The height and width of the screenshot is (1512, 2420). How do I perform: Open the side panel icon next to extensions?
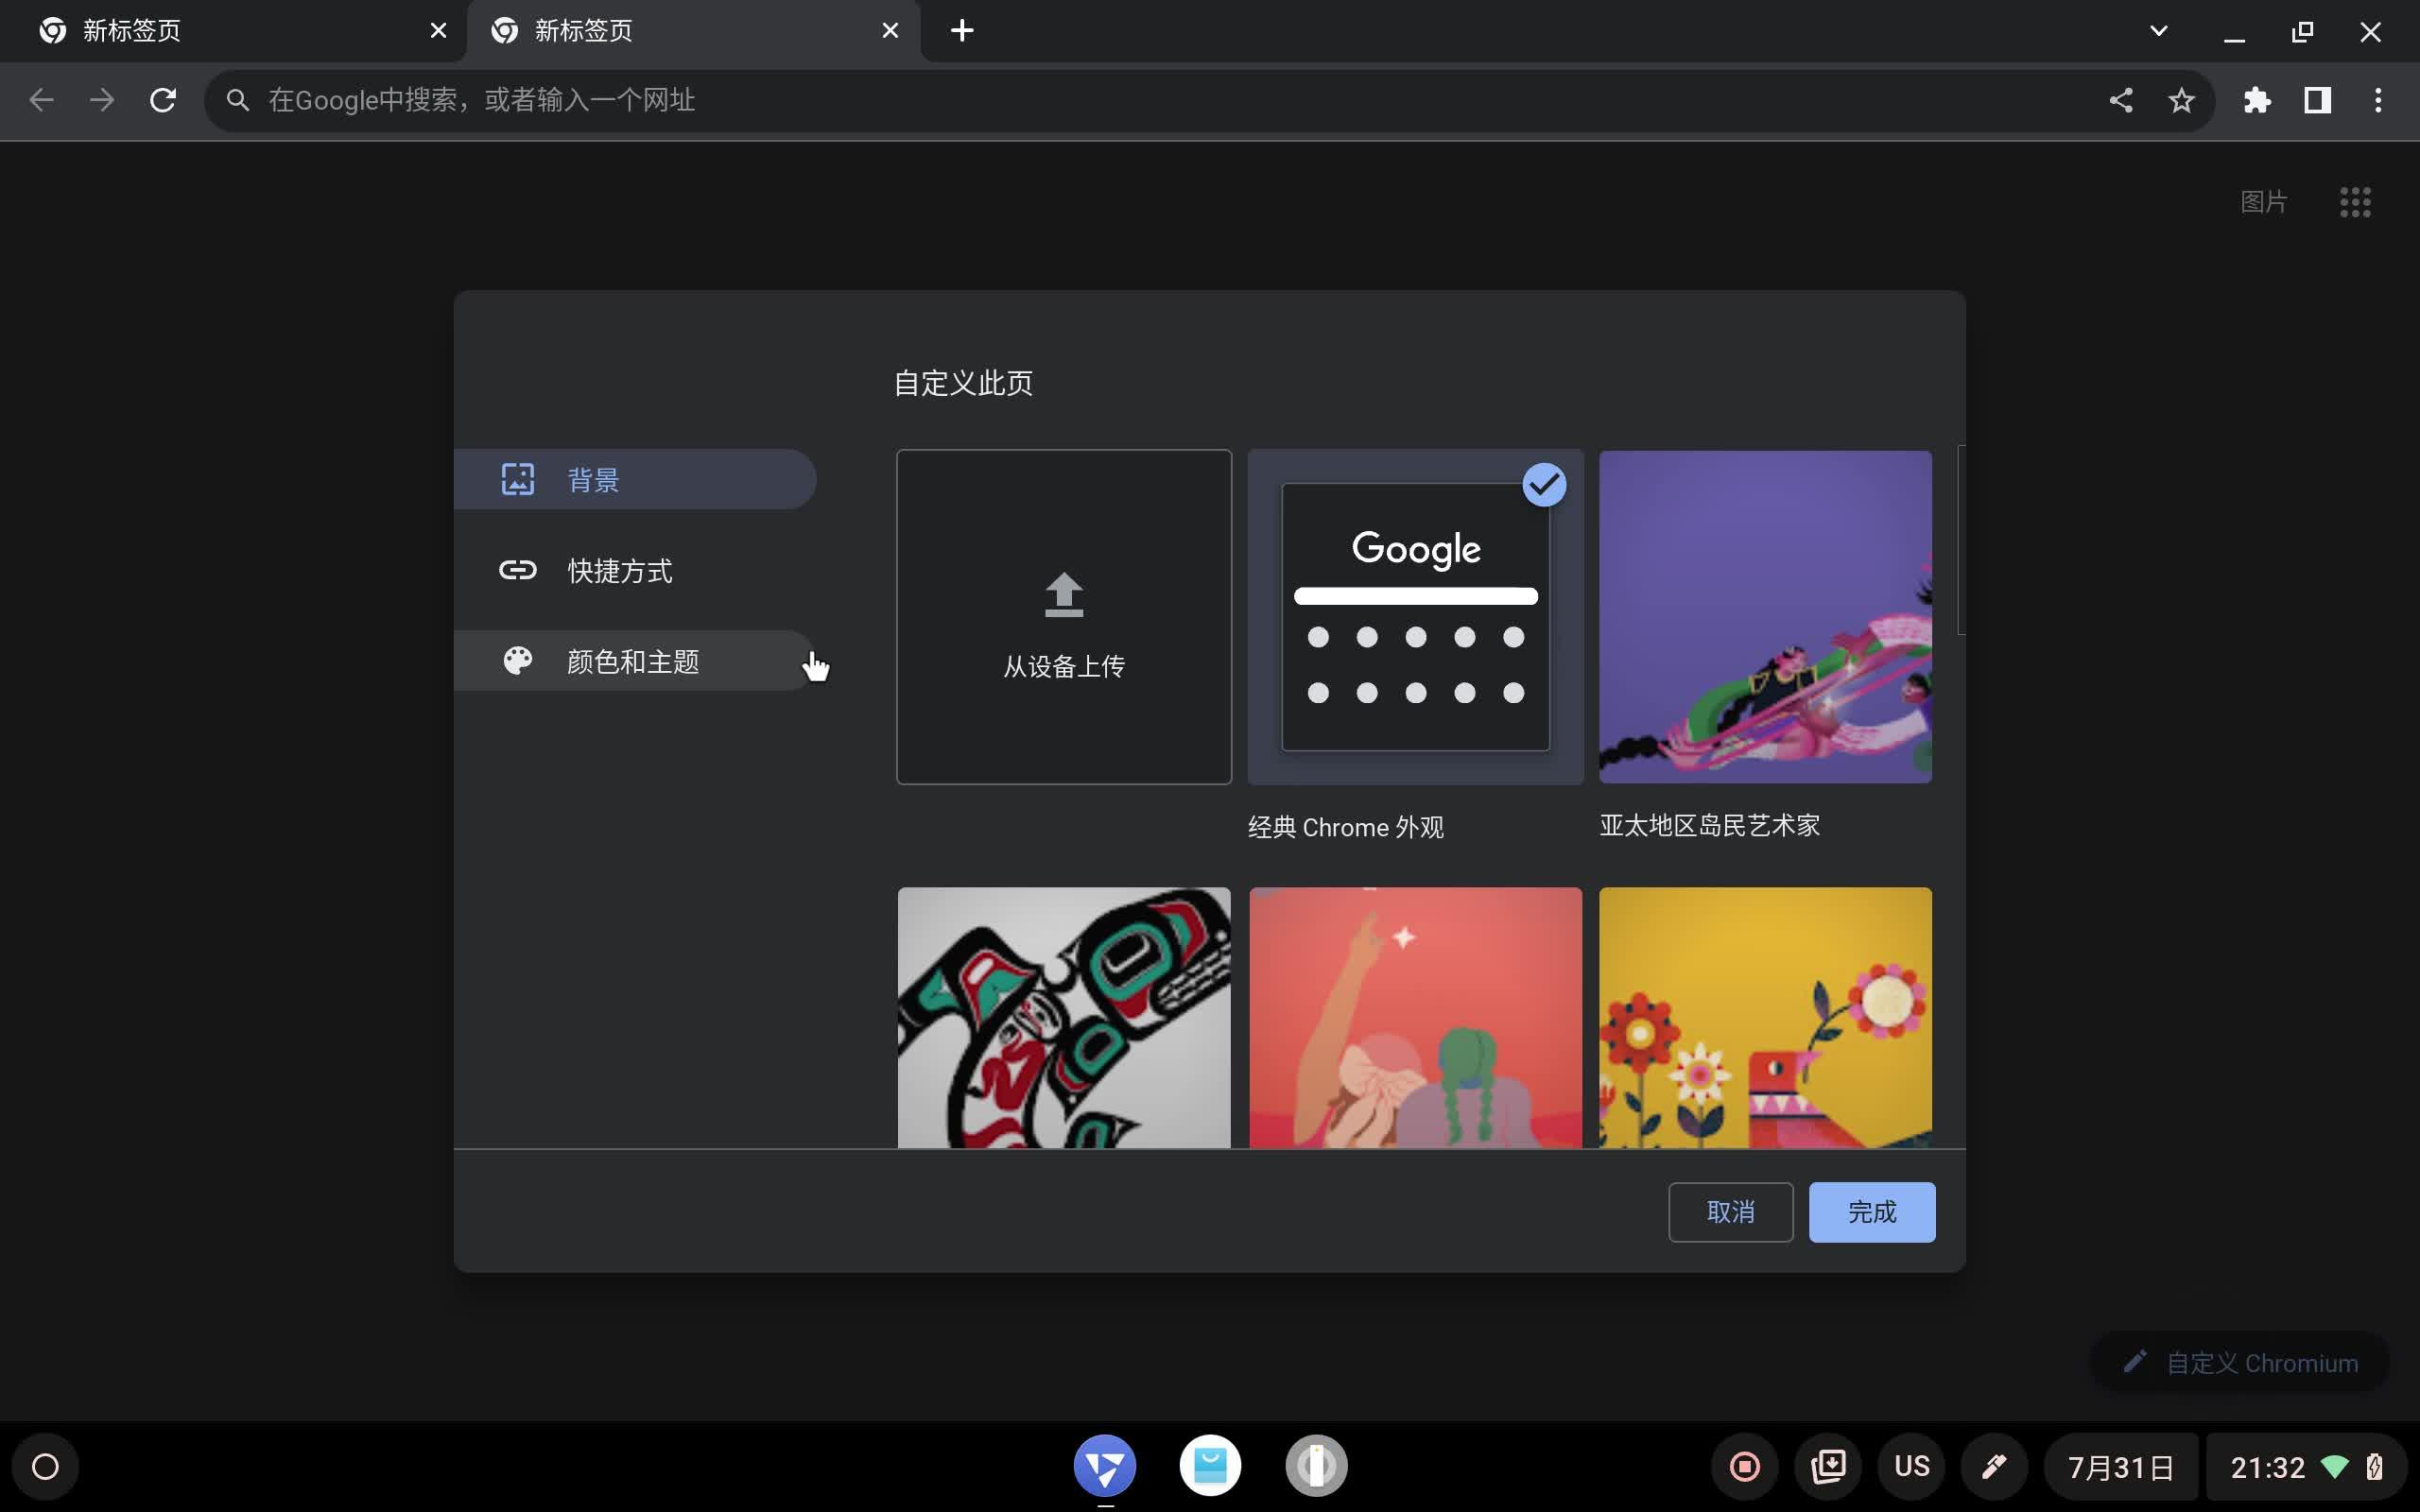(2316, 100)
